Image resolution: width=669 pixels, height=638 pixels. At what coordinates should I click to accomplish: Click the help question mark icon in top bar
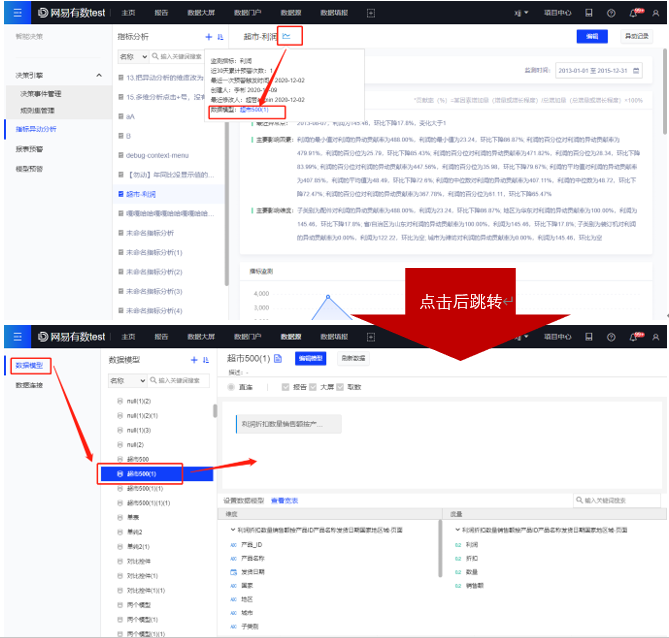point(611,13)
